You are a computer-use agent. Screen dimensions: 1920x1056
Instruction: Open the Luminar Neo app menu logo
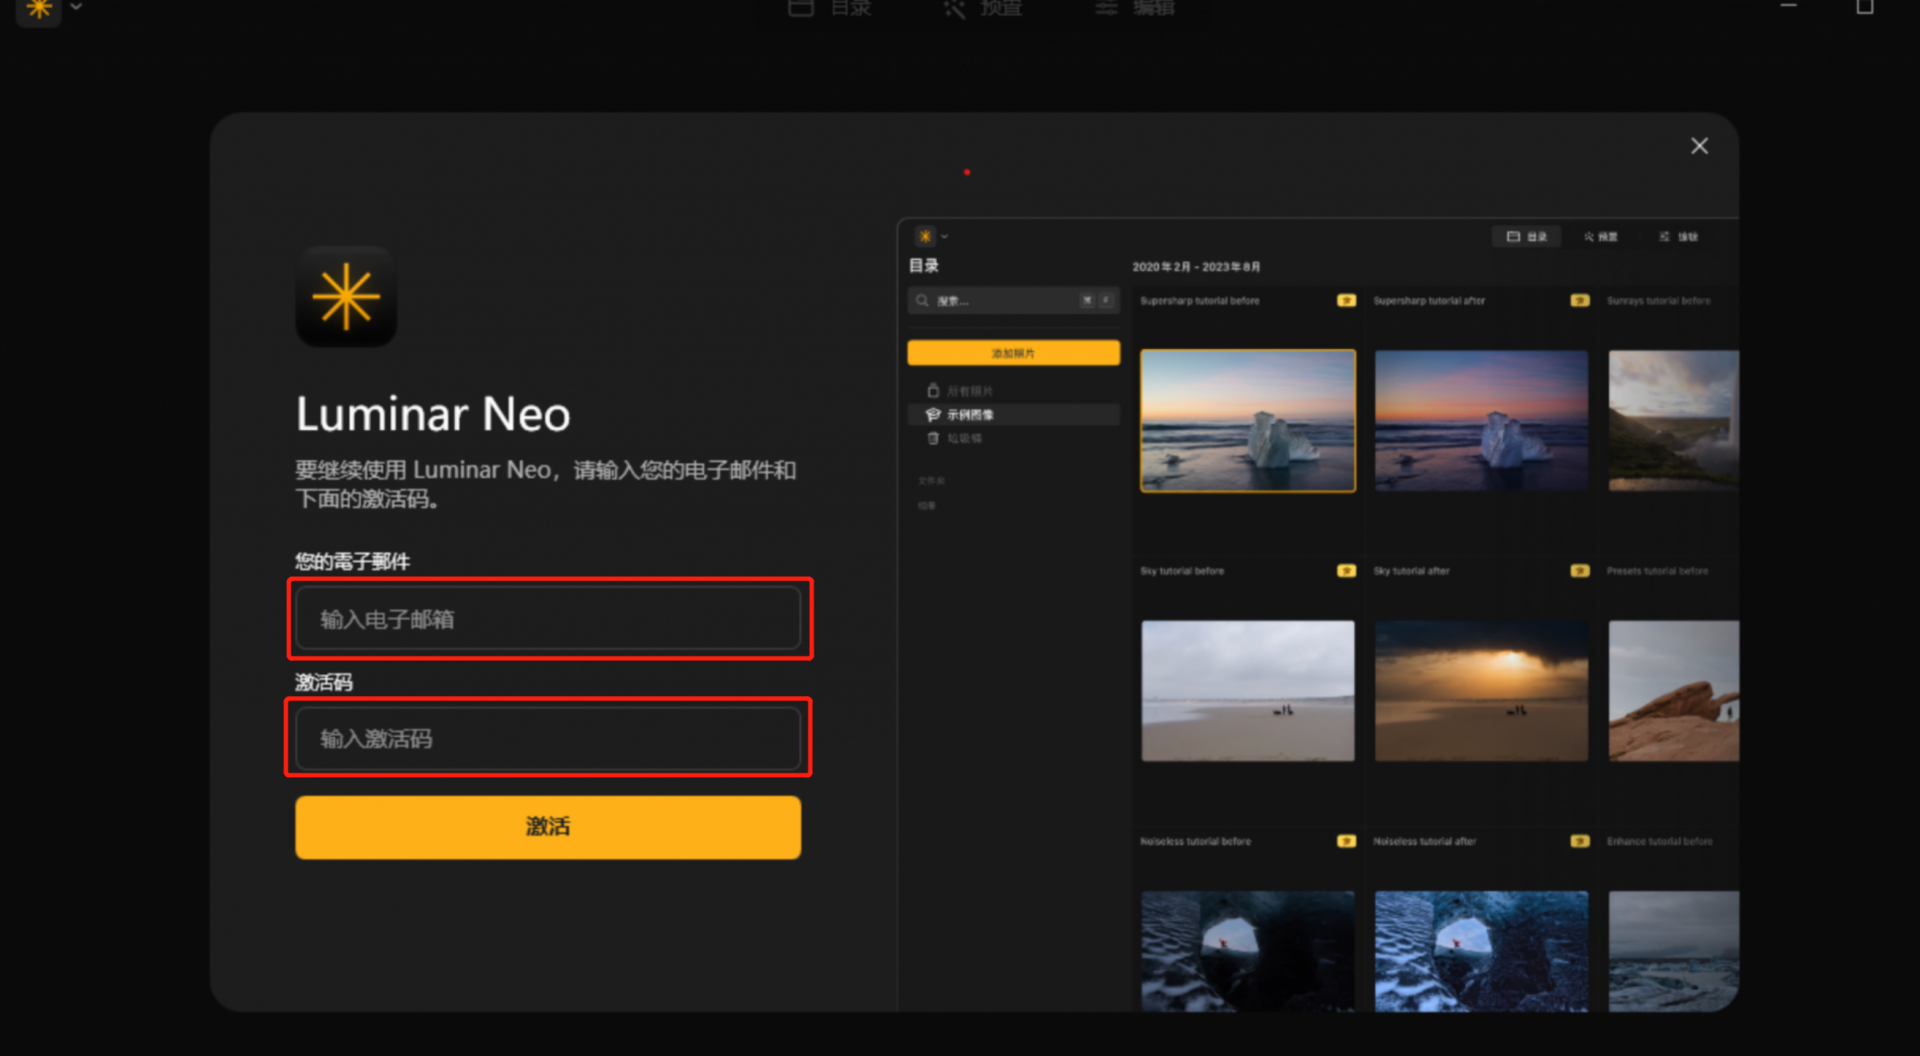point(39,9)
